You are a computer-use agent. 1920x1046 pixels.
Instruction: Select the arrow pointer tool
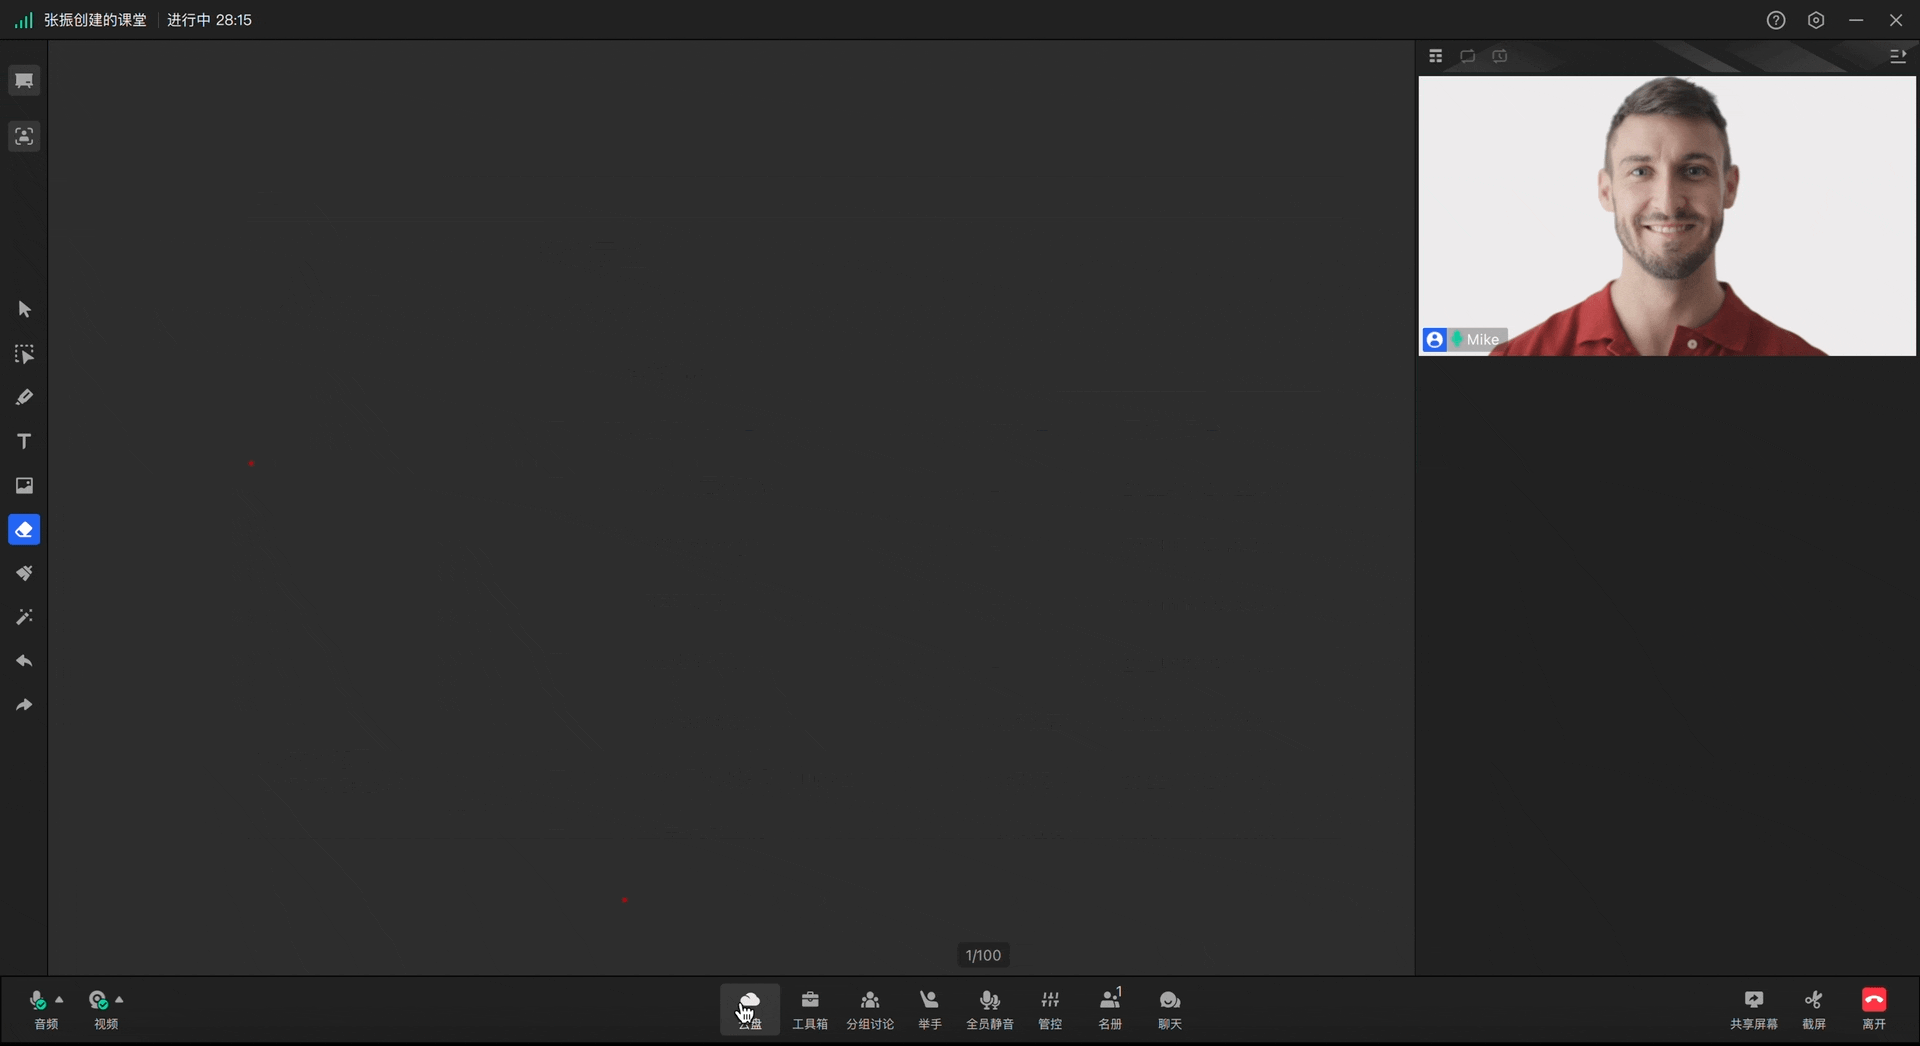(x=24, y=309)
